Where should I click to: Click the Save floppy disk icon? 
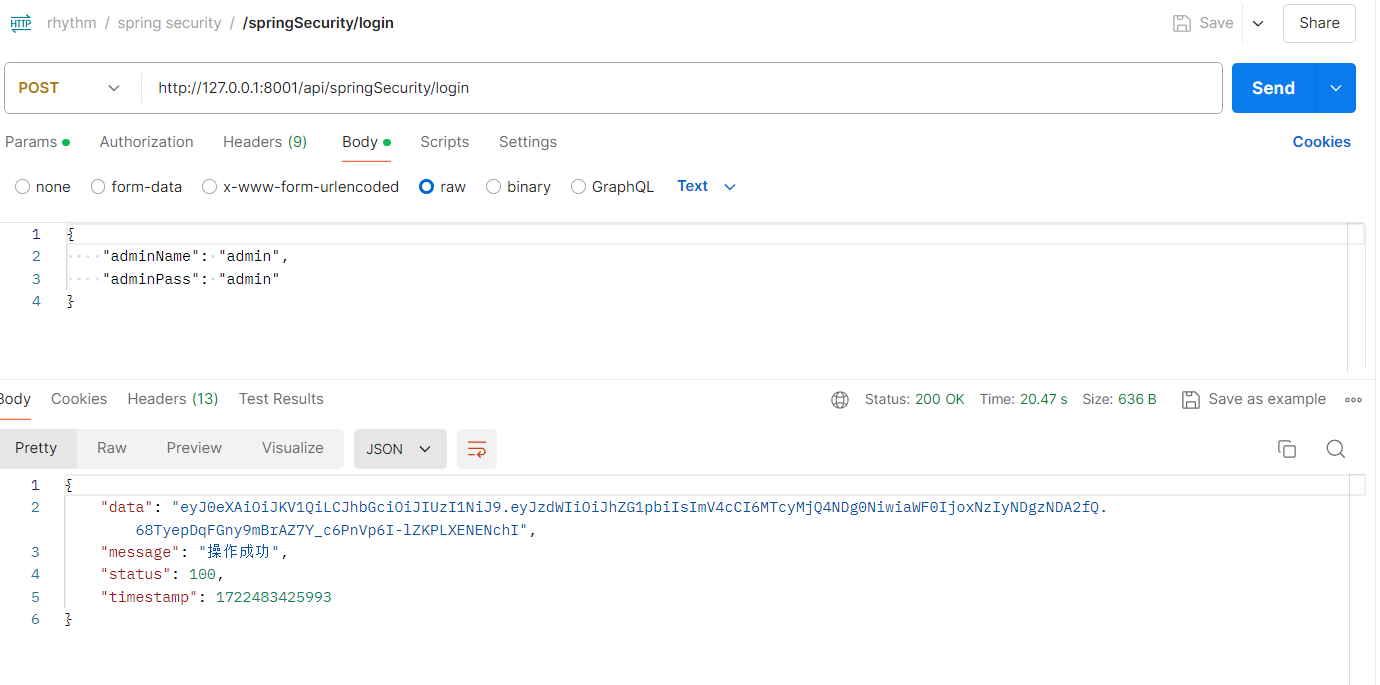[x=1182, y=23]
